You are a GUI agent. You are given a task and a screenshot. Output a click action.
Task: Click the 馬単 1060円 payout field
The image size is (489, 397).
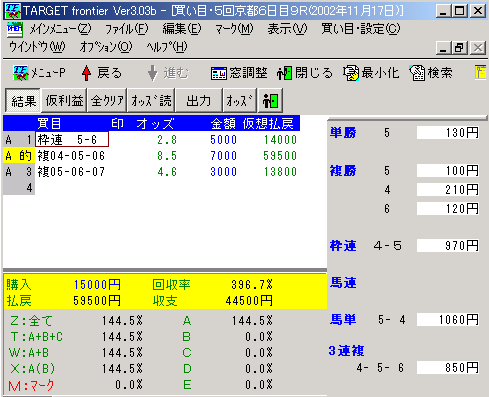tap(448, 320)
